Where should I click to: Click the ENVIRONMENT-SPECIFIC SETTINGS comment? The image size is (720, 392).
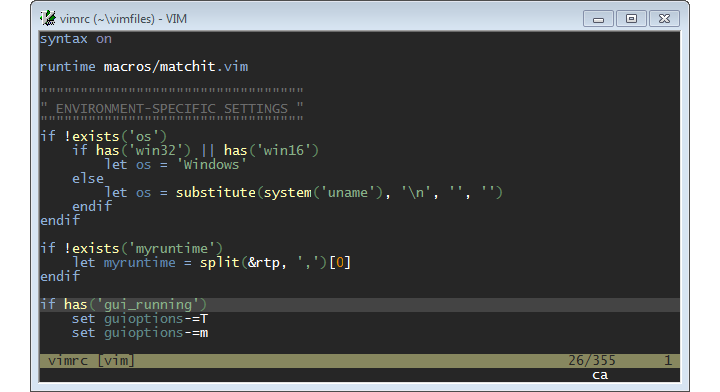pos(172,109)
